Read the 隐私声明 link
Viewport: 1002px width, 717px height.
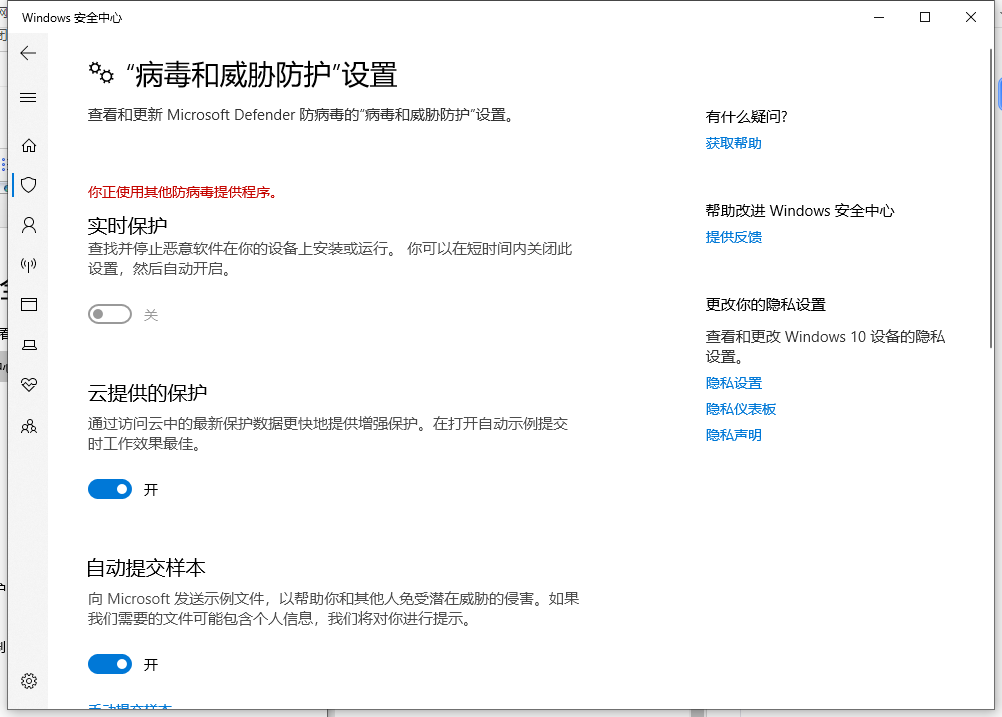733,435
